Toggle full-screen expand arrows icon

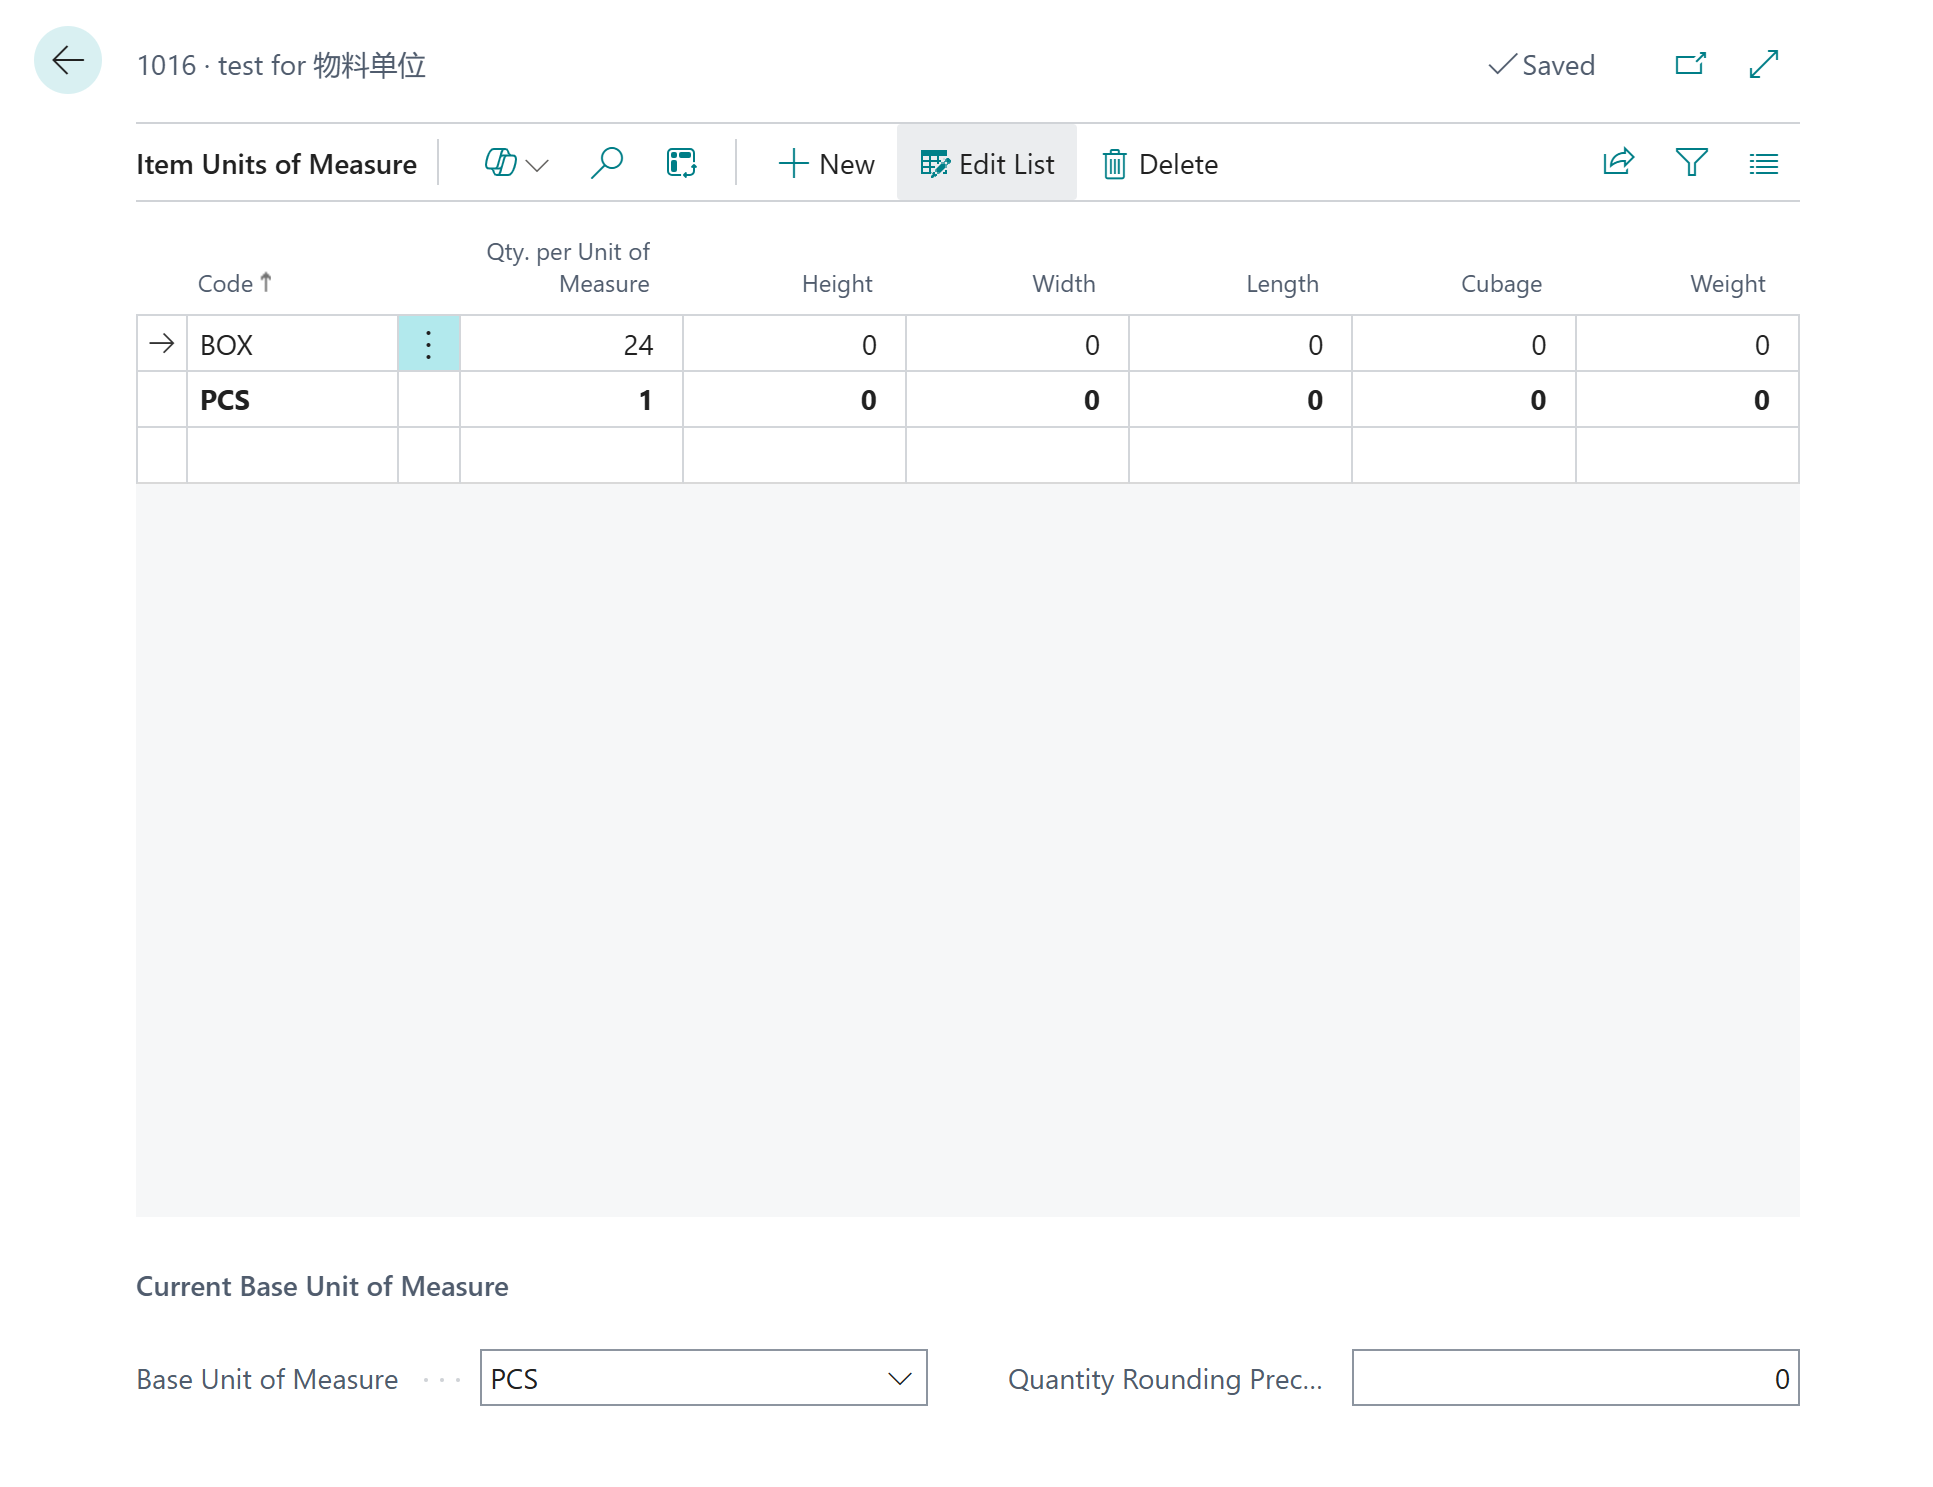[1763, 65]
